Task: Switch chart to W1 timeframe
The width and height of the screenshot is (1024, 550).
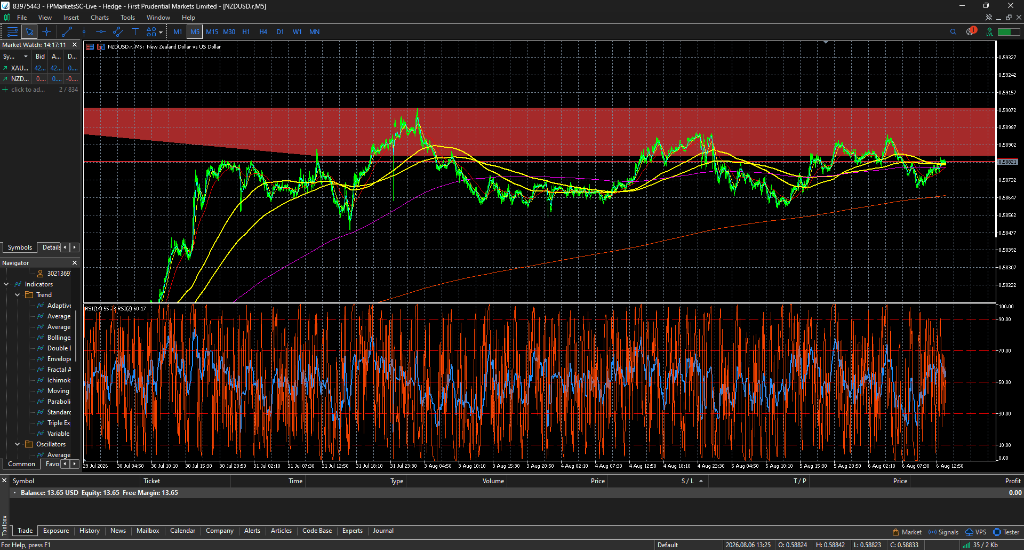Action: [x=297, y=31]
